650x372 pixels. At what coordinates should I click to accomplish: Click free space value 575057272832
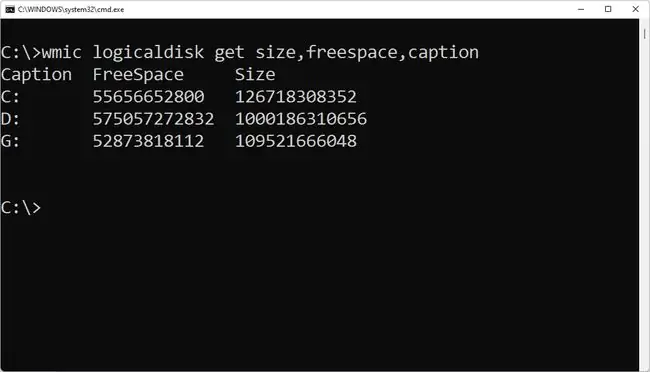[x=153, y=119]
